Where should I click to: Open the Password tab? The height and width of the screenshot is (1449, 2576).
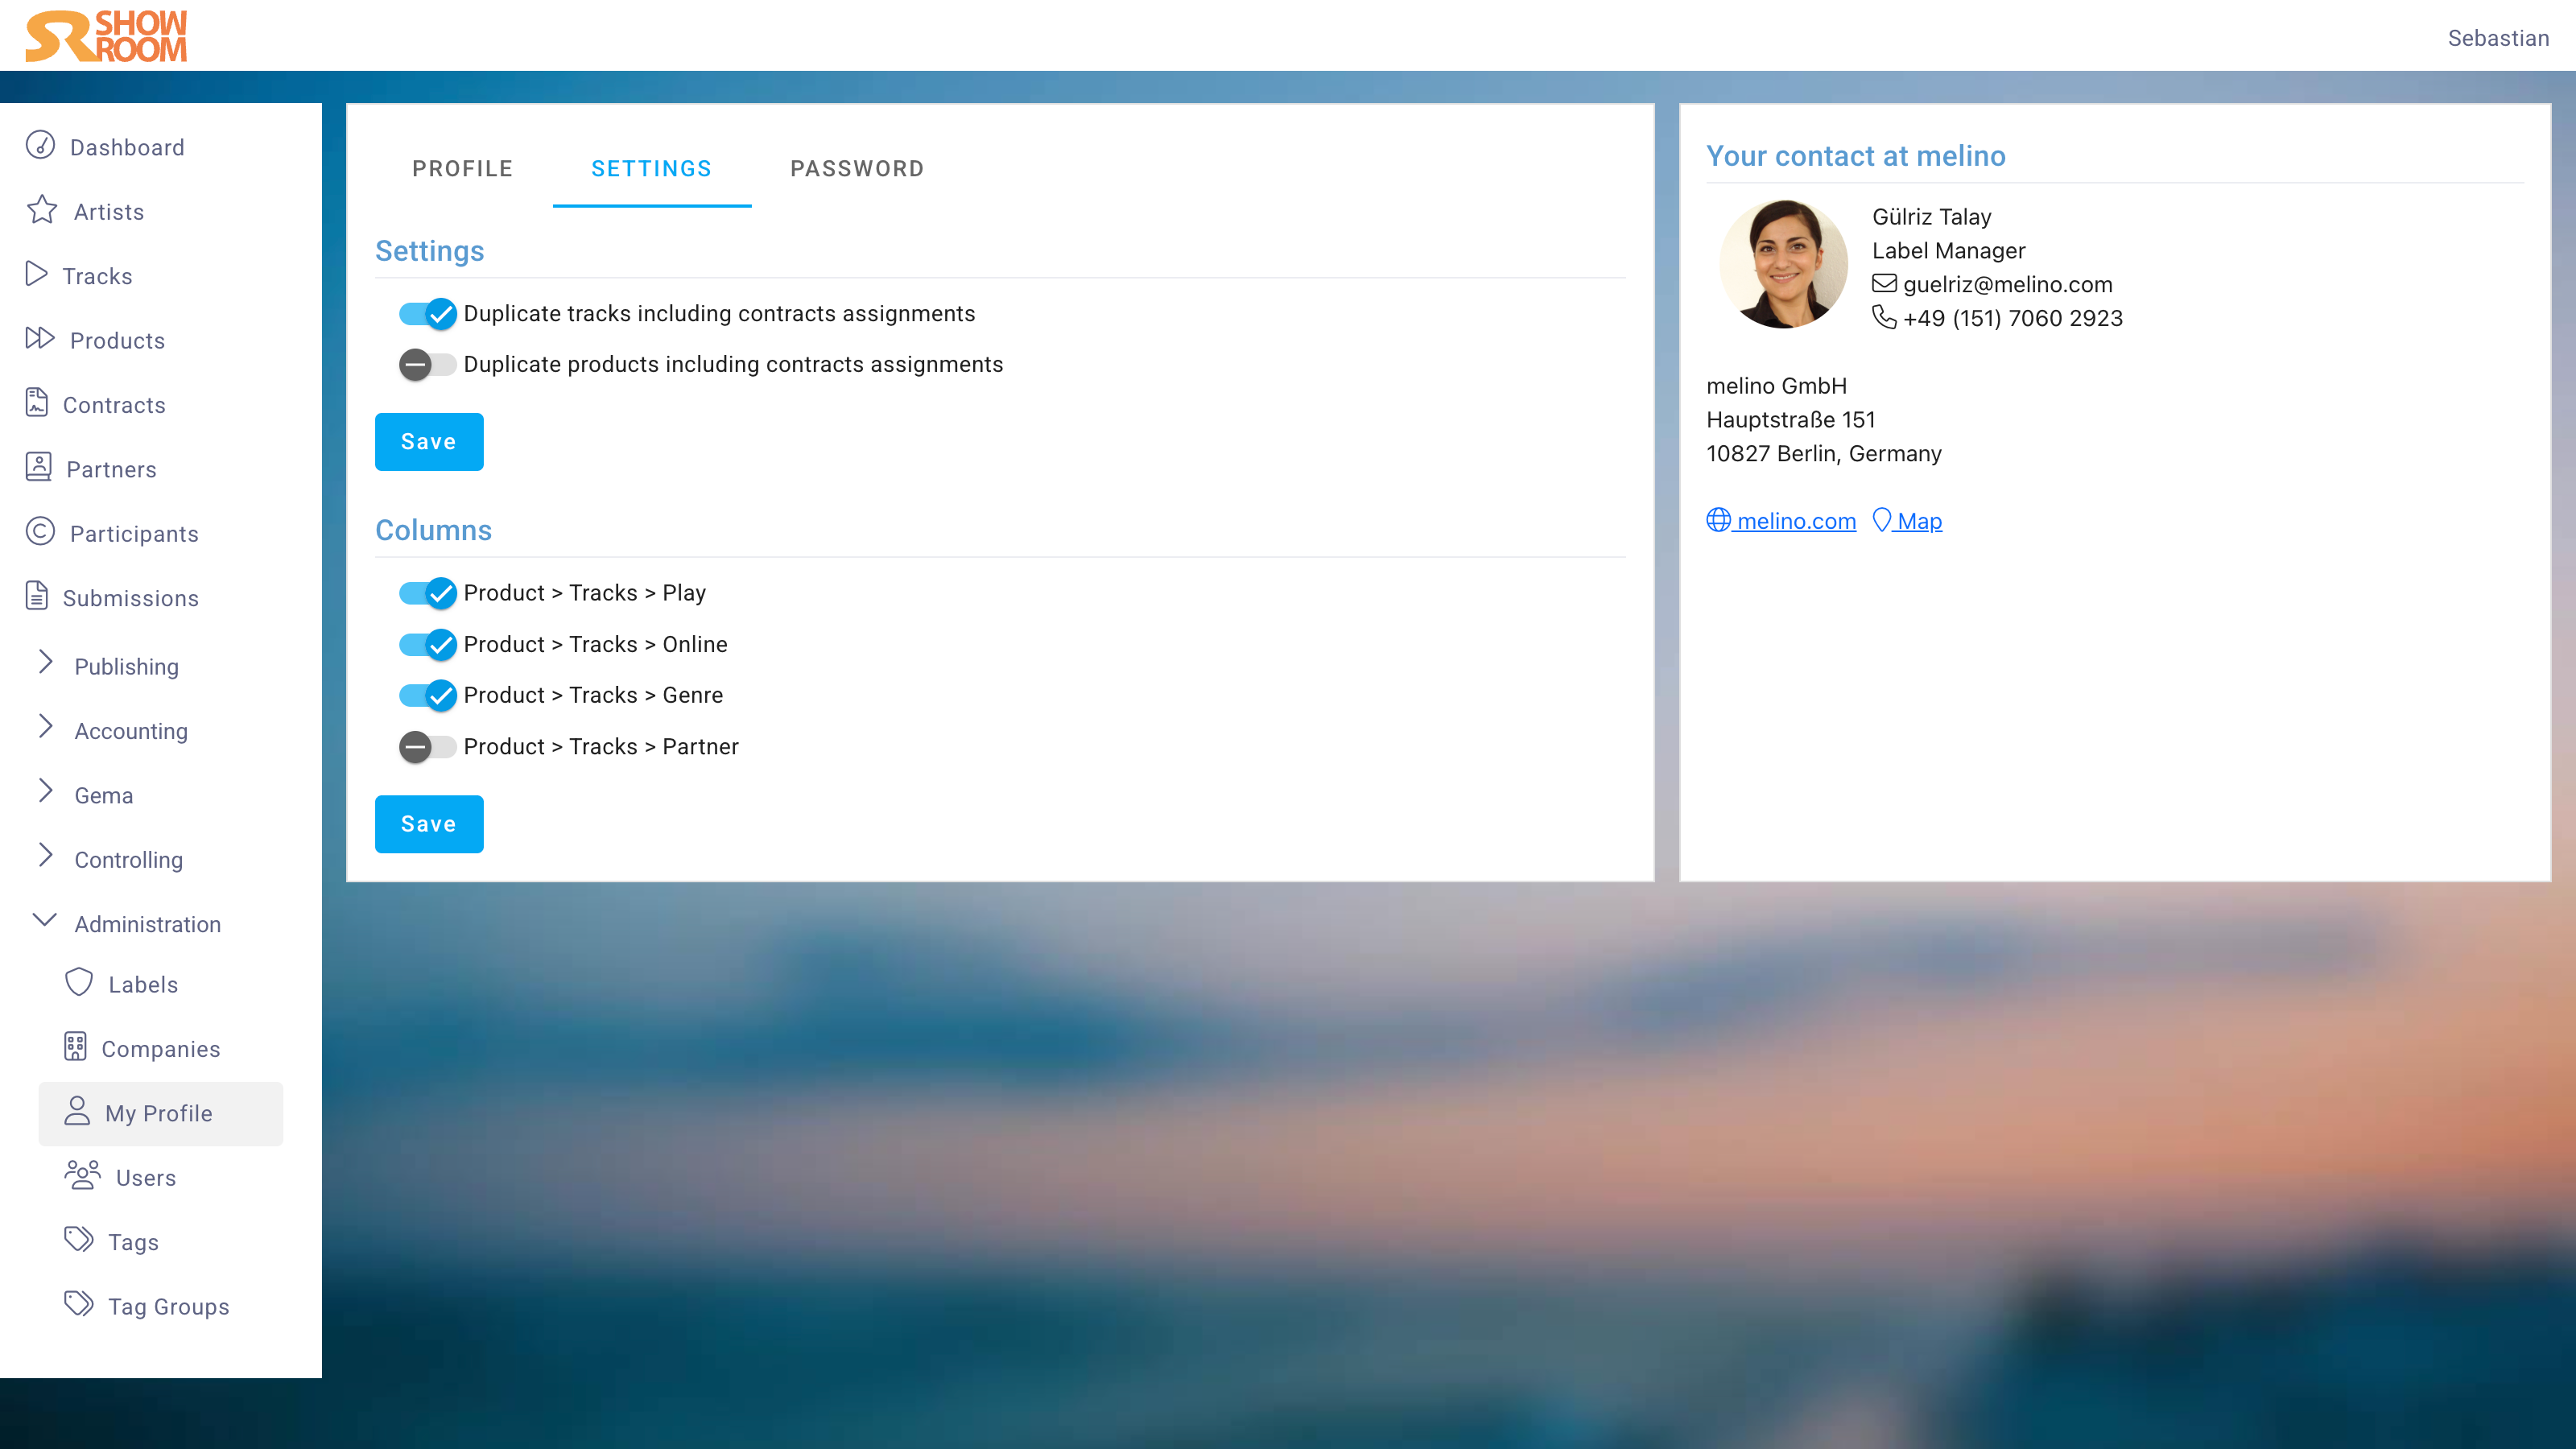coord(857,169)
